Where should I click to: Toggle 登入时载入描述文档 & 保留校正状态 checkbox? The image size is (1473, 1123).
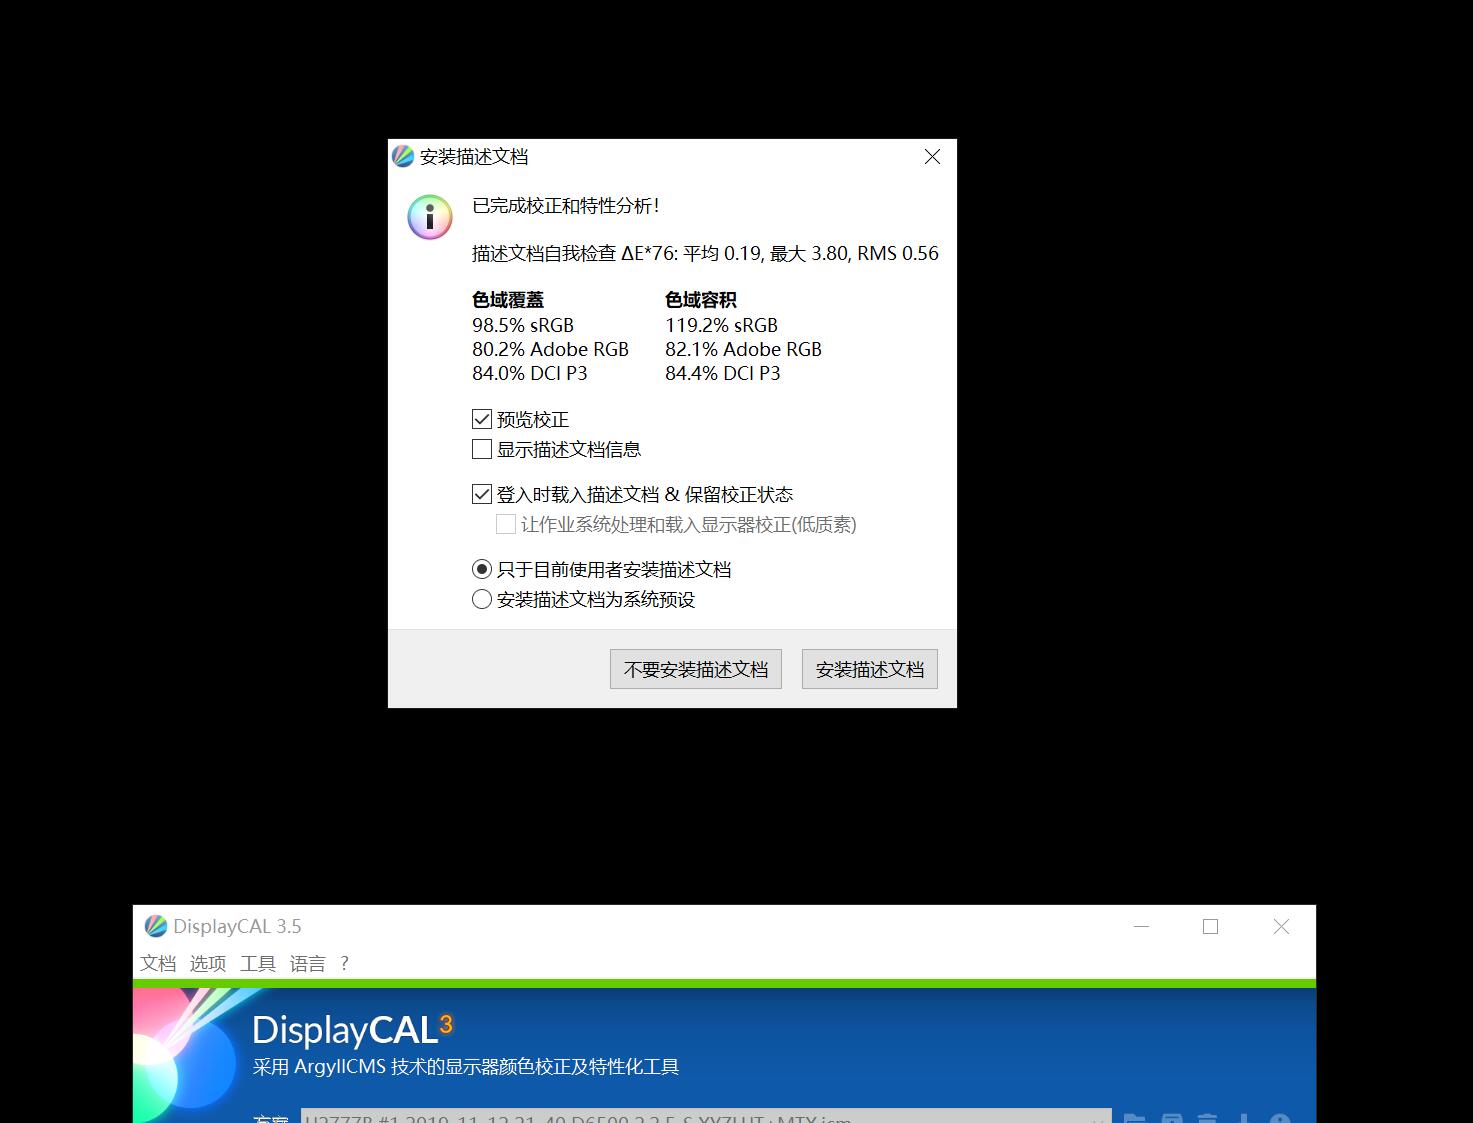click(x=482, y=494)
